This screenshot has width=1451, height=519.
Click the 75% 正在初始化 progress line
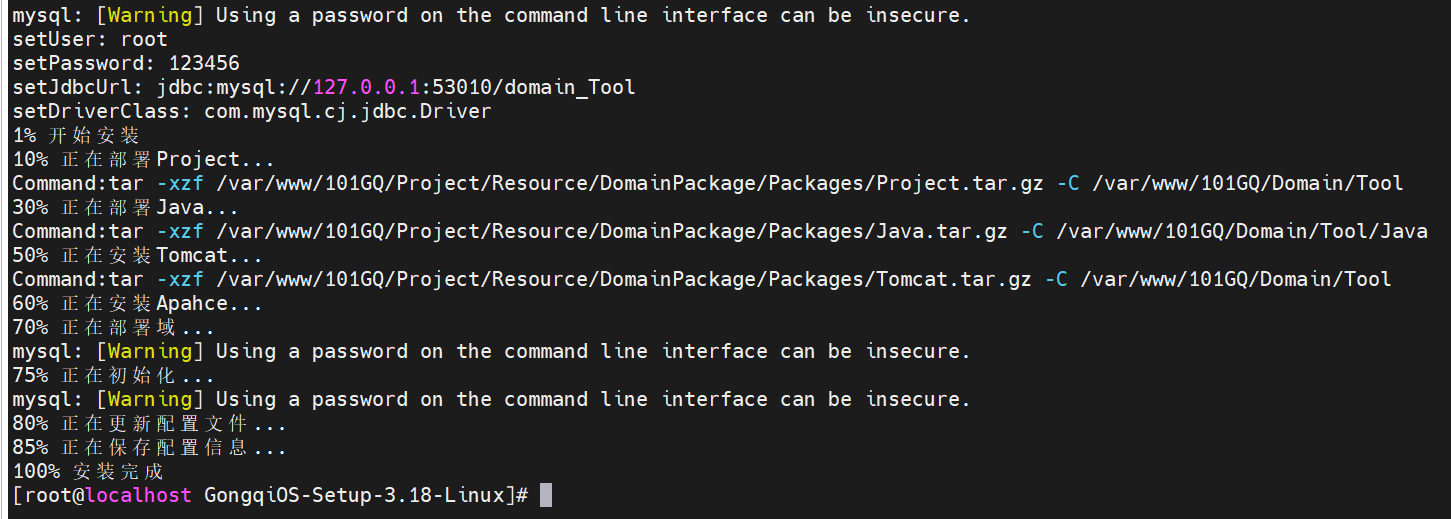113,375
